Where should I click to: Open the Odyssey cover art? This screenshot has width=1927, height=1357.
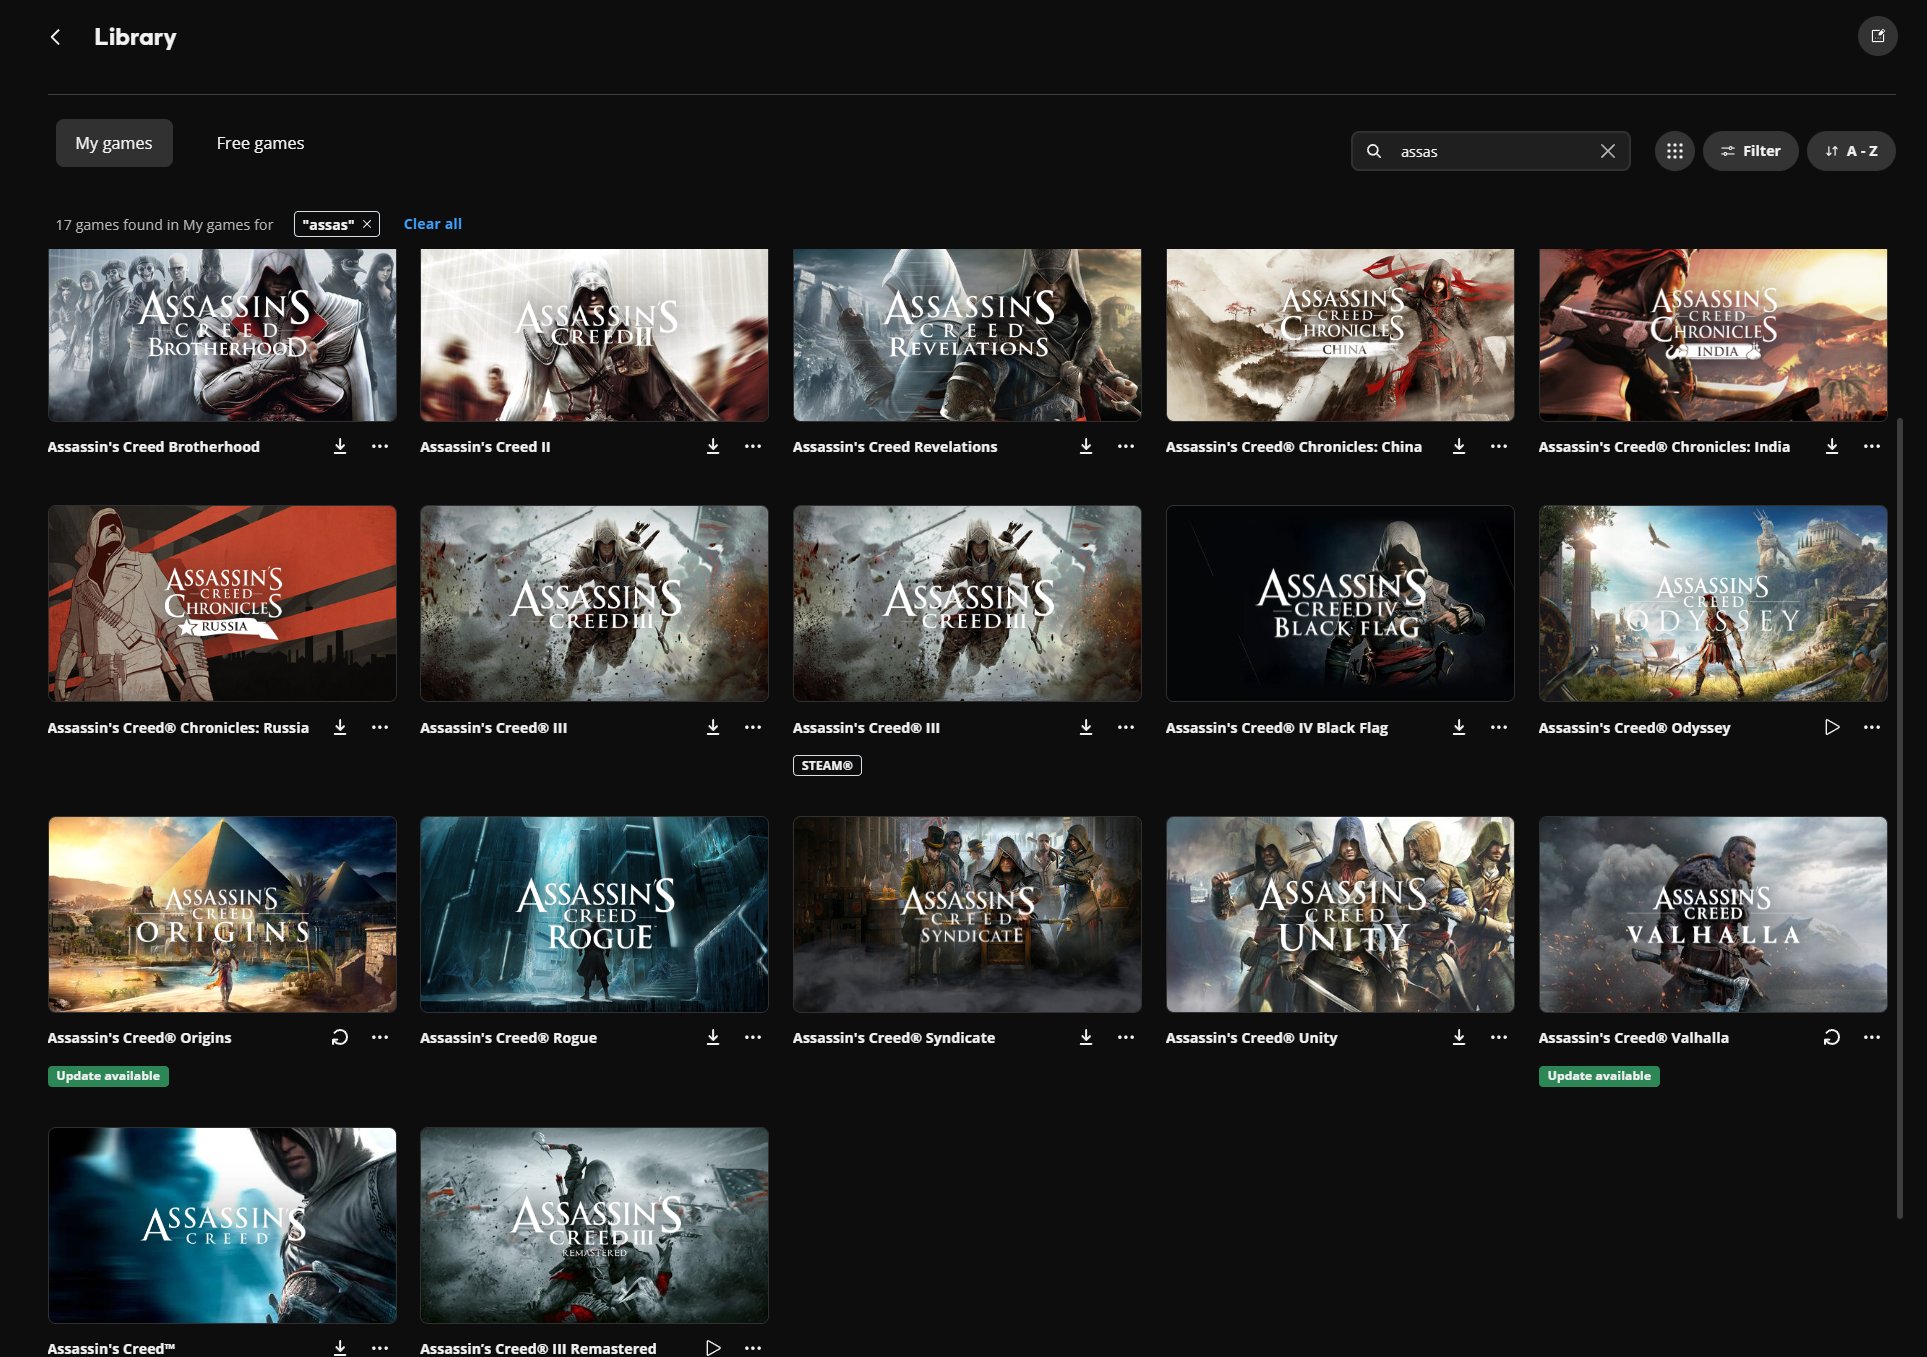point(1713,603)
